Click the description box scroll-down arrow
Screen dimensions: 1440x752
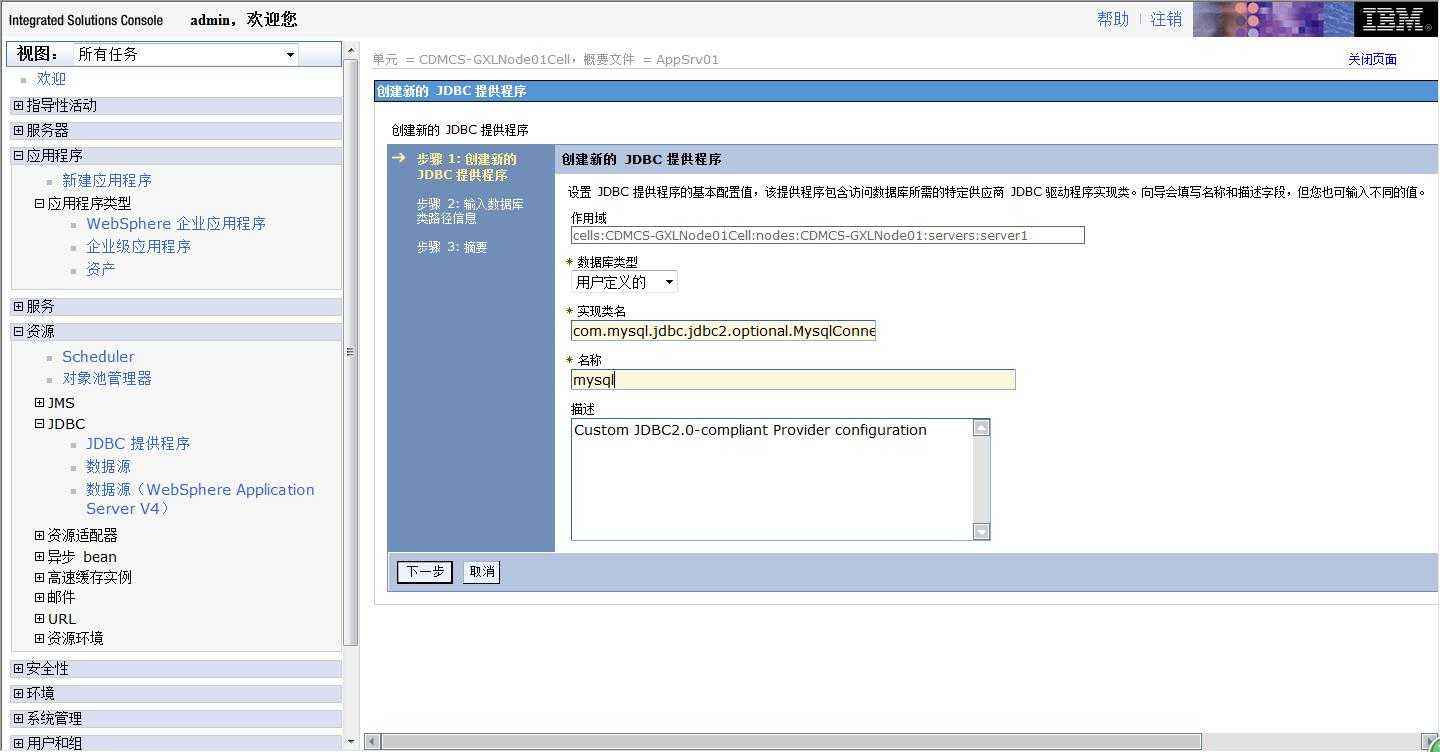pyautogui.click(x=982, y=532)
